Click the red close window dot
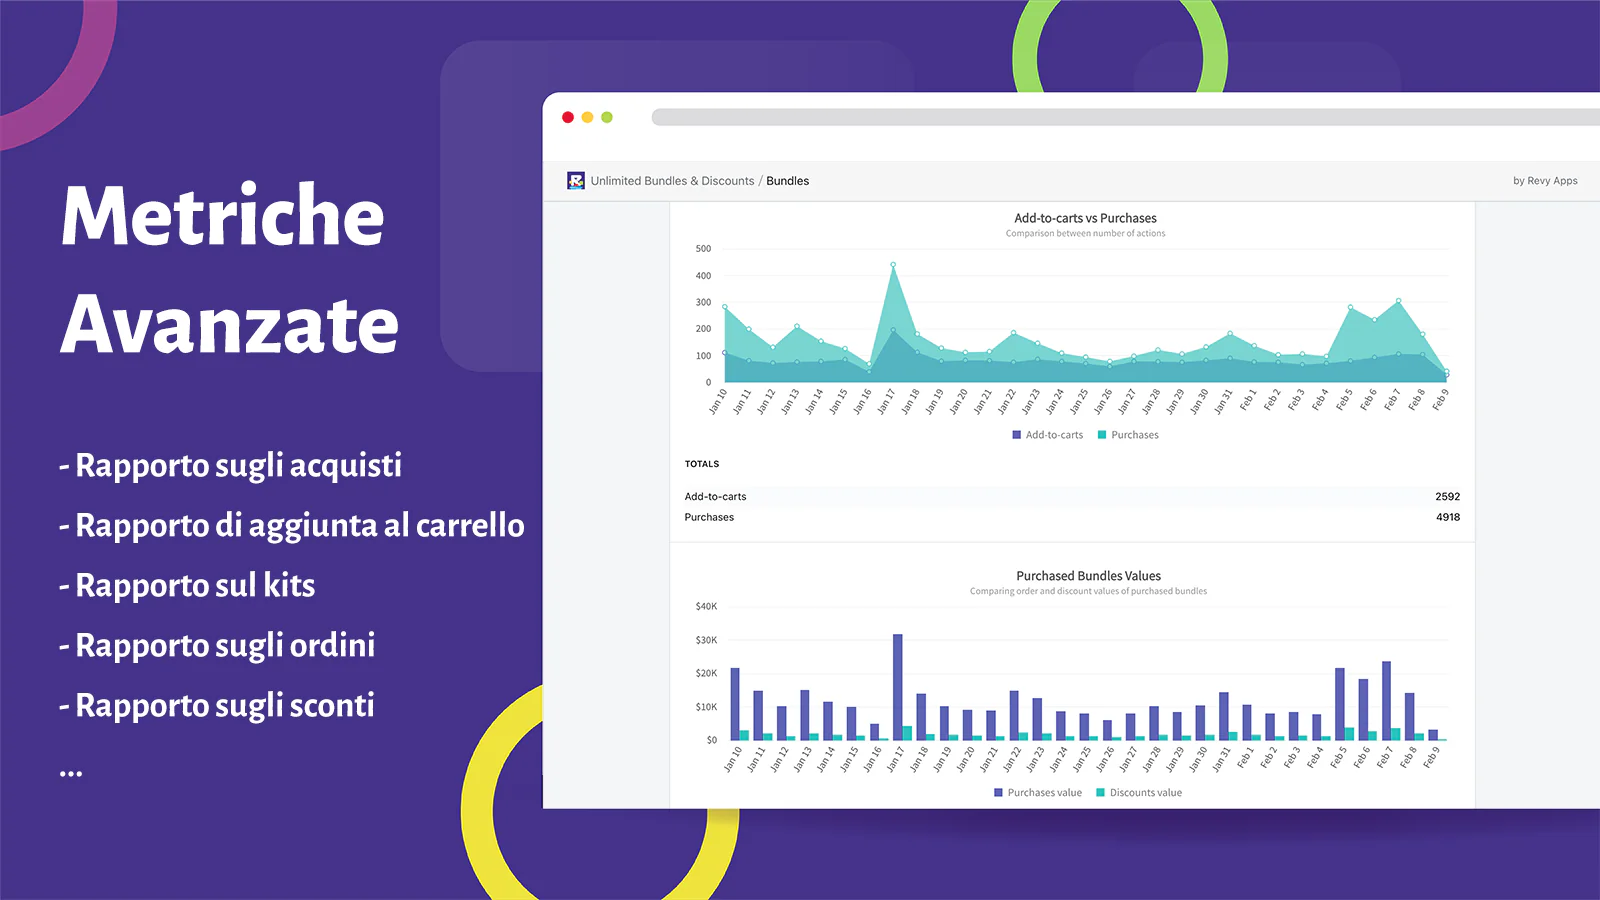The image size is (1600, 900). (568, 117)
